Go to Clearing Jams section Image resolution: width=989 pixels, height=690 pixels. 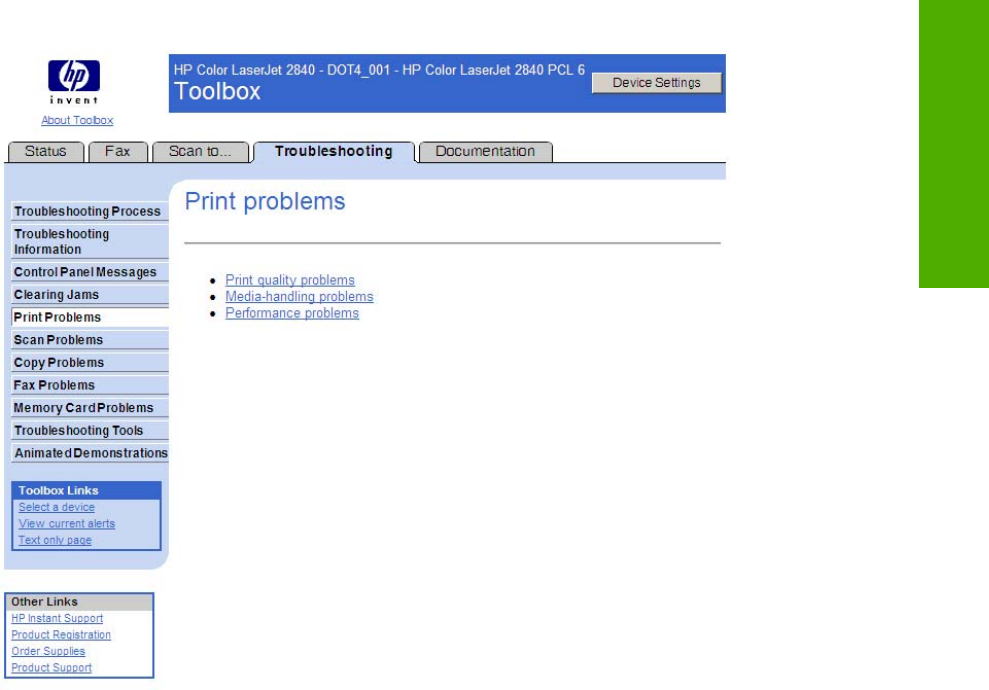(90, 295)
